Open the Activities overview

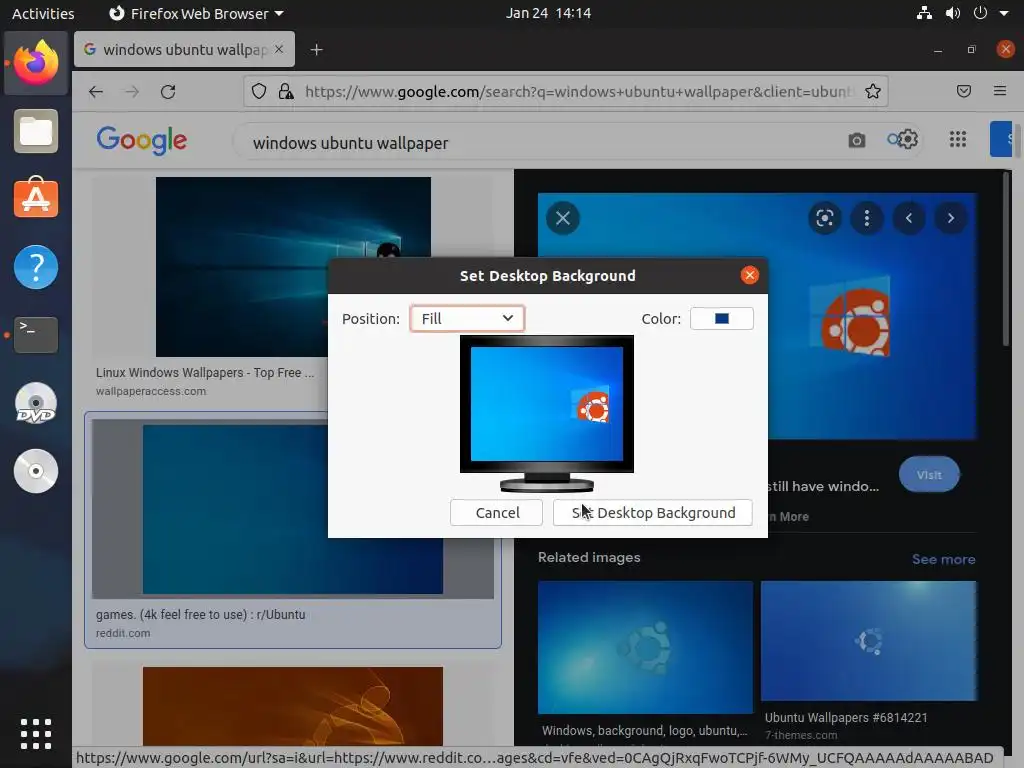[43, 13]
